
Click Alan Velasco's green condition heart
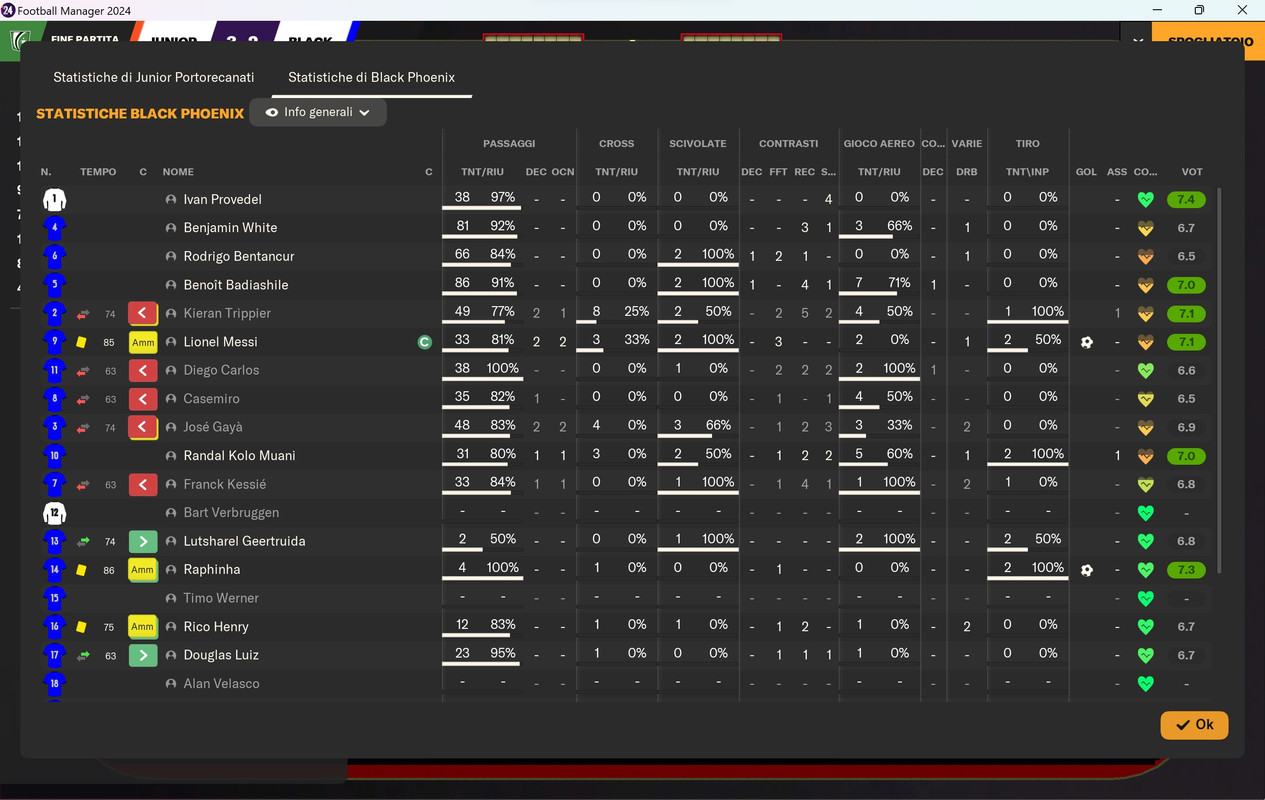pos(1146,684)
